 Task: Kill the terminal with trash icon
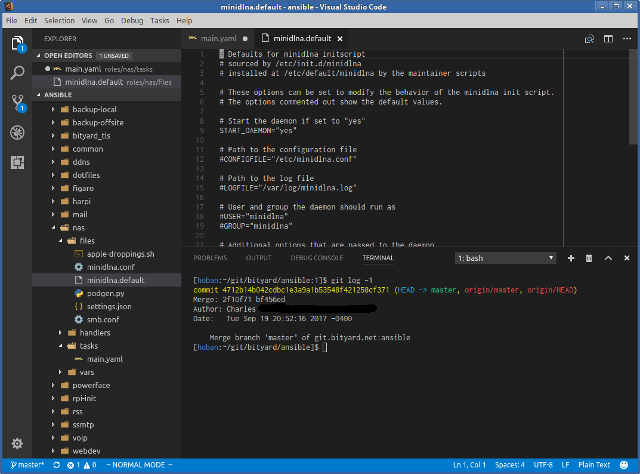[x=588, y=258]
